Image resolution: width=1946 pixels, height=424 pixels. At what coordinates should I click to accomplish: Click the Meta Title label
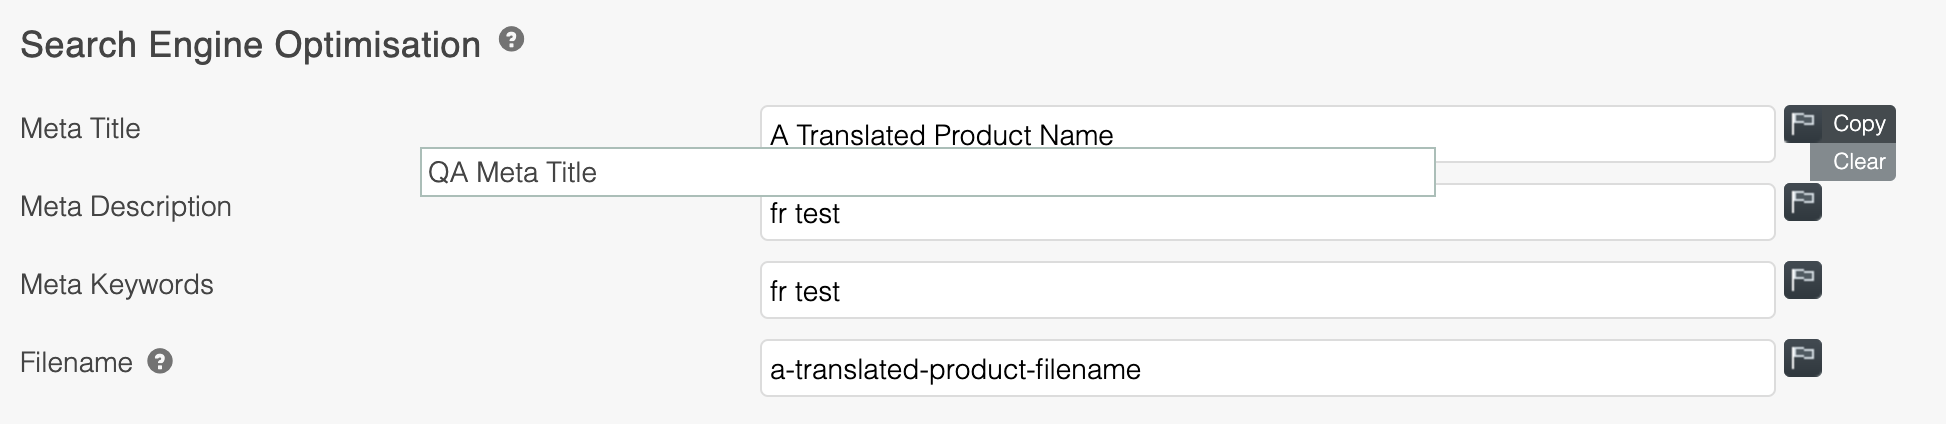click(x=80, y=128)
